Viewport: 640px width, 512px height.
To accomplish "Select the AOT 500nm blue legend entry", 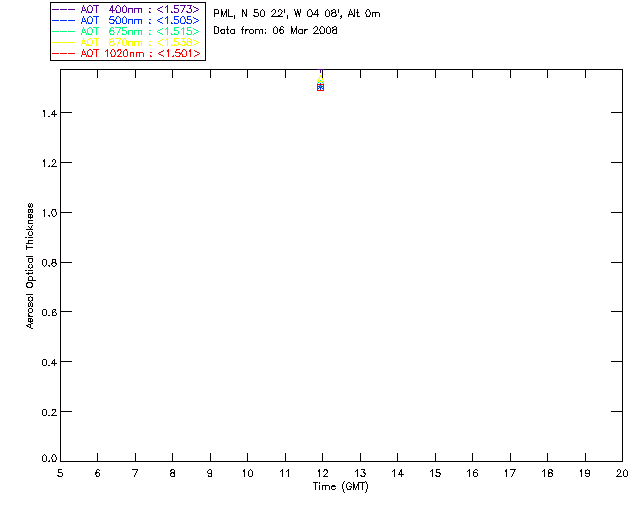I will pyautogui.click(x=127, y=20).
